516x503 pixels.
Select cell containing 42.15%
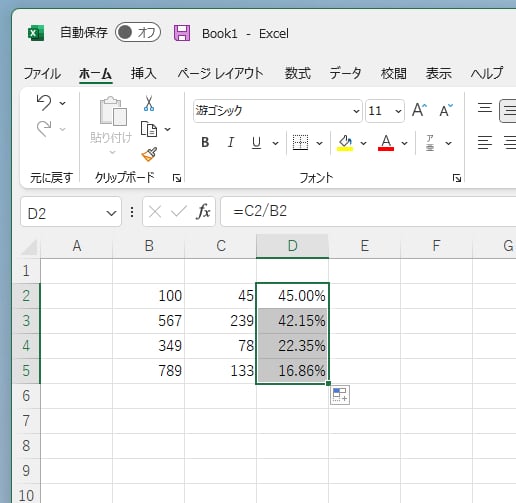tap(292, 321)
